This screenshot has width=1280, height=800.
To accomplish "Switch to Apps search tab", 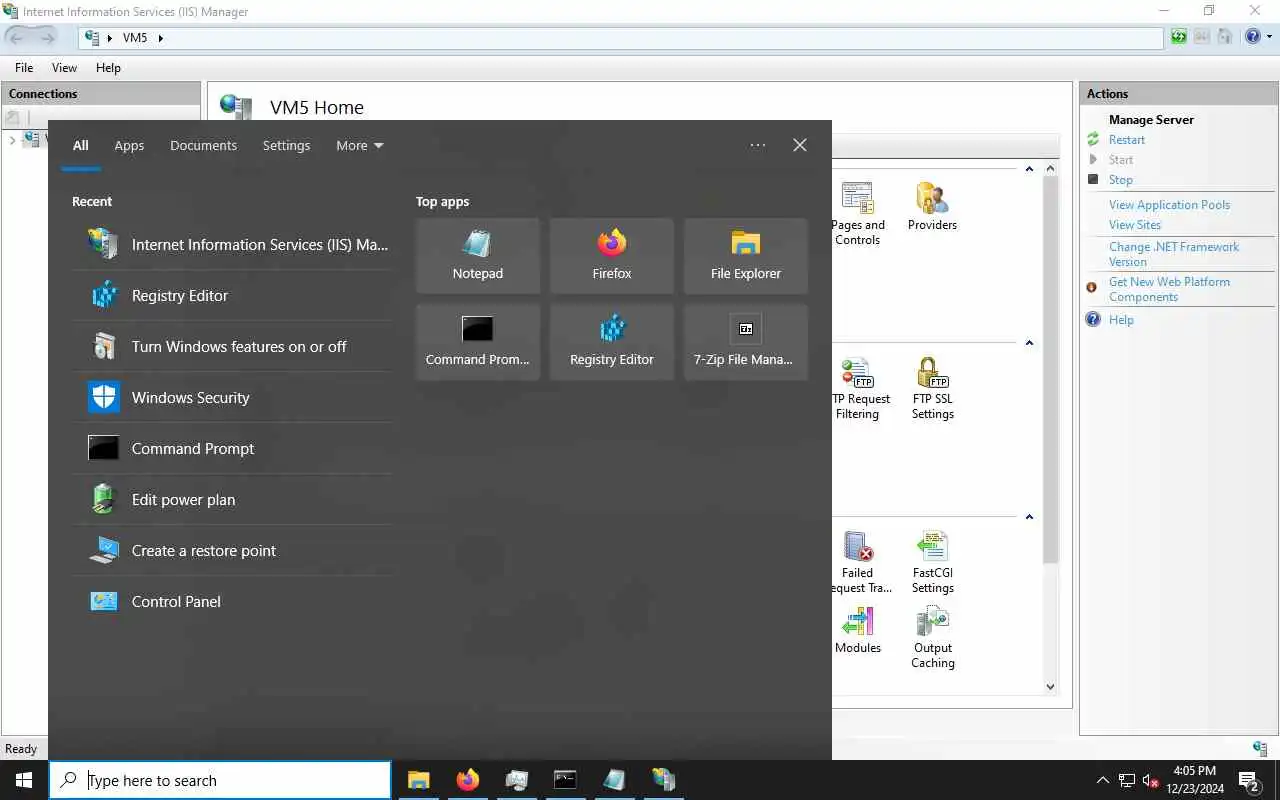I will (129, 145).
